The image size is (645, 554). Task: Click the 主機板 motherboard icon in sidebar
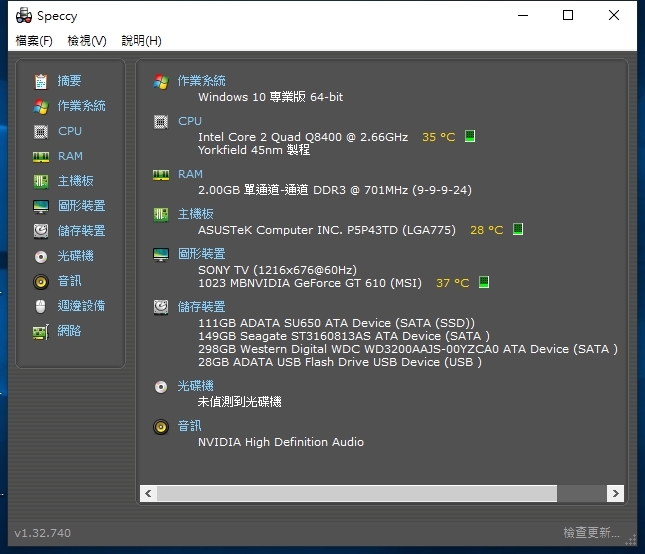(41, 181)
